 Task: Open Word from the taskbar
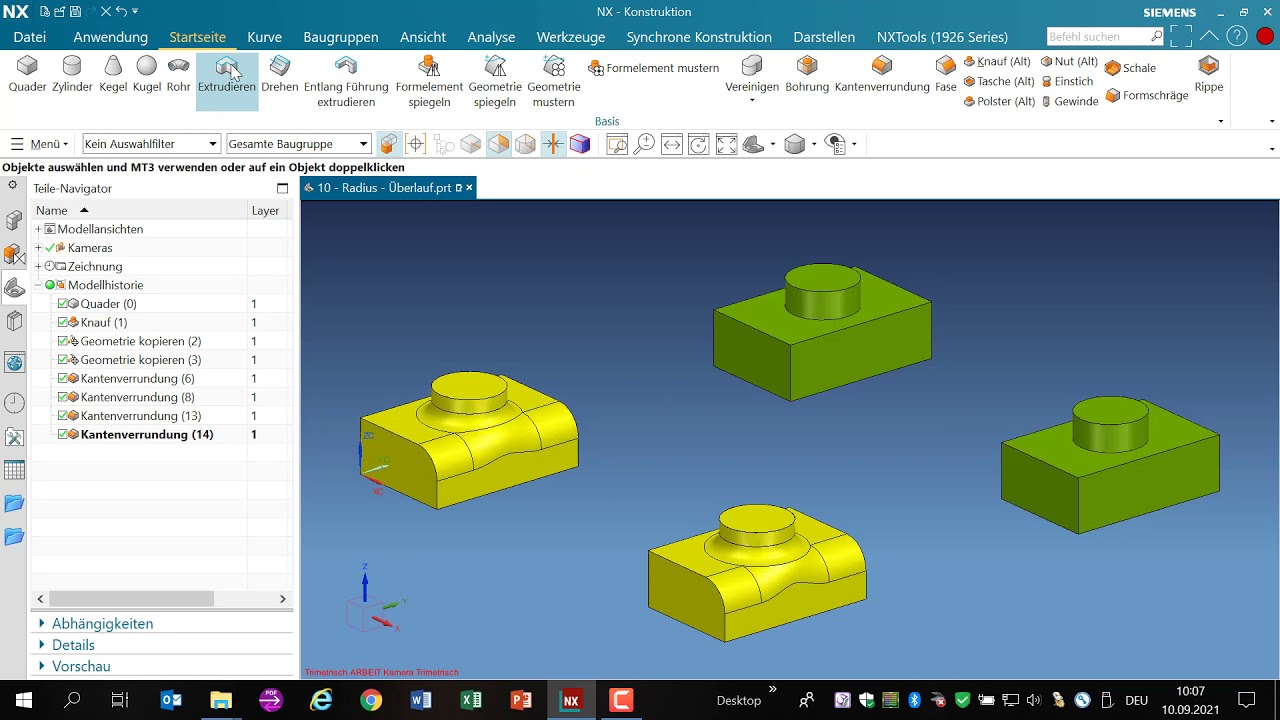tap(421, 700)
